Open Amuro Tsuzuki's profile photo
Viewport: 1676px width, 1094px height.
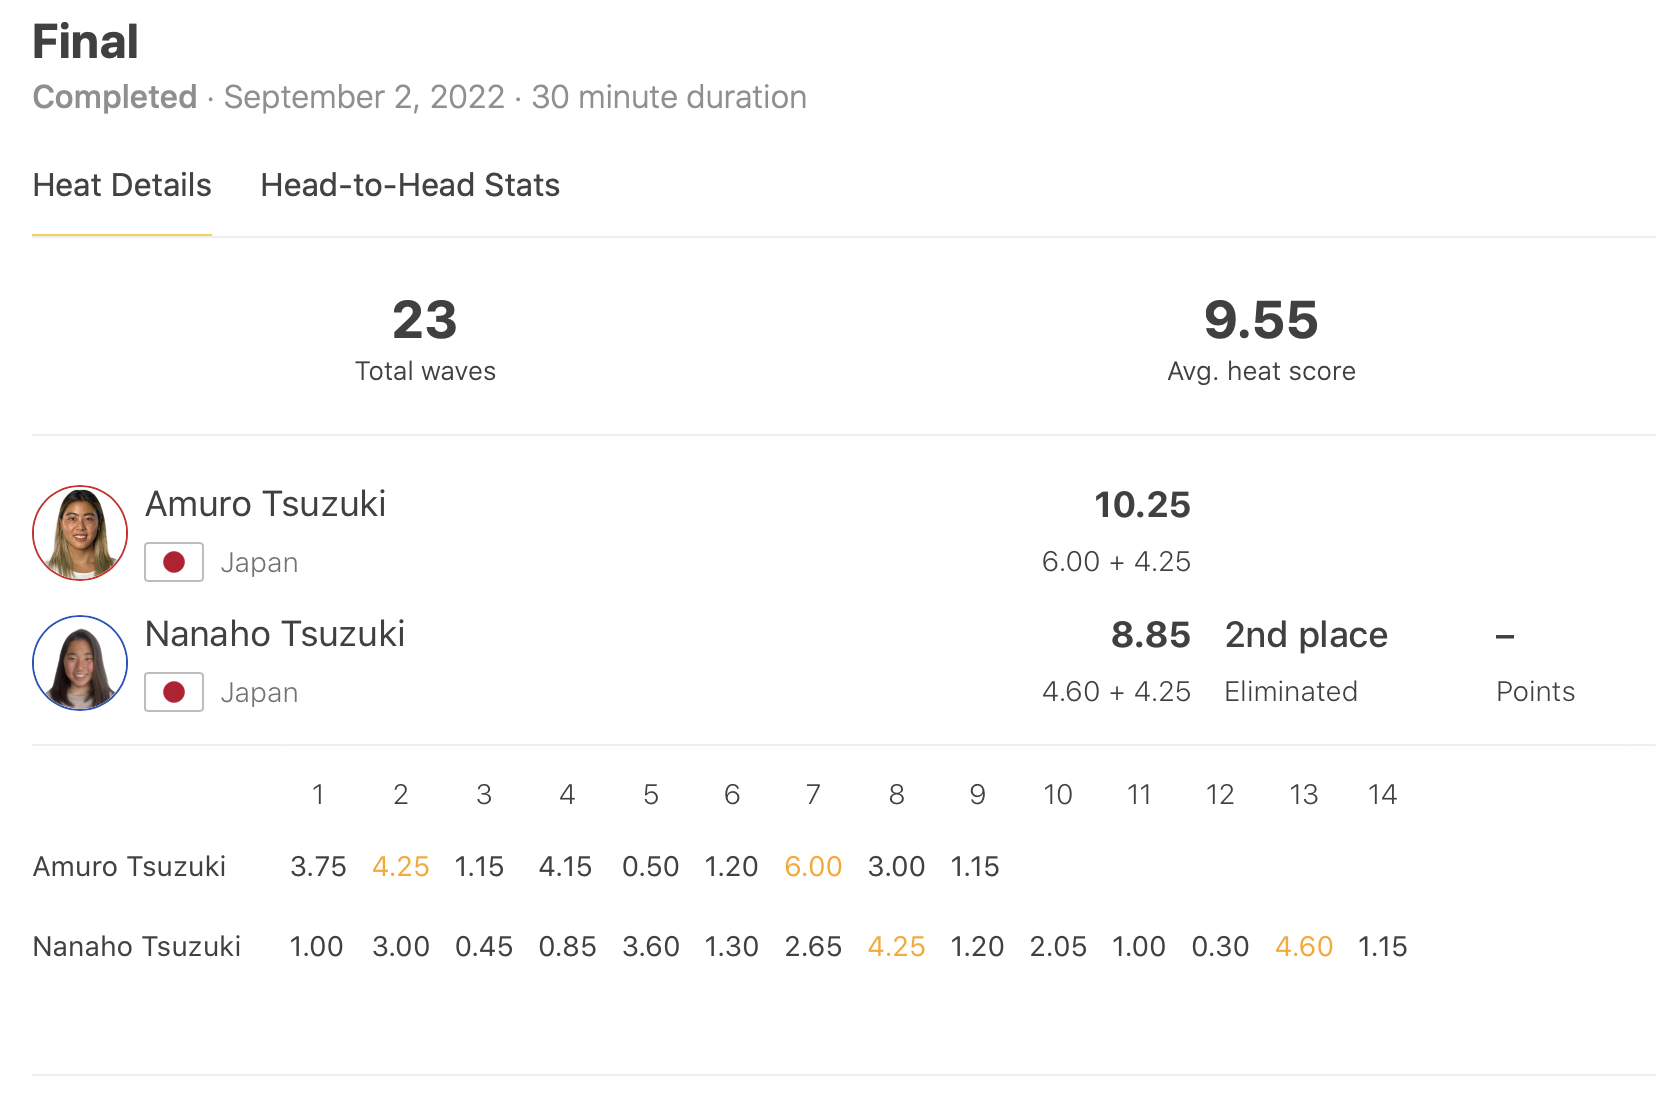click(80, 533)
